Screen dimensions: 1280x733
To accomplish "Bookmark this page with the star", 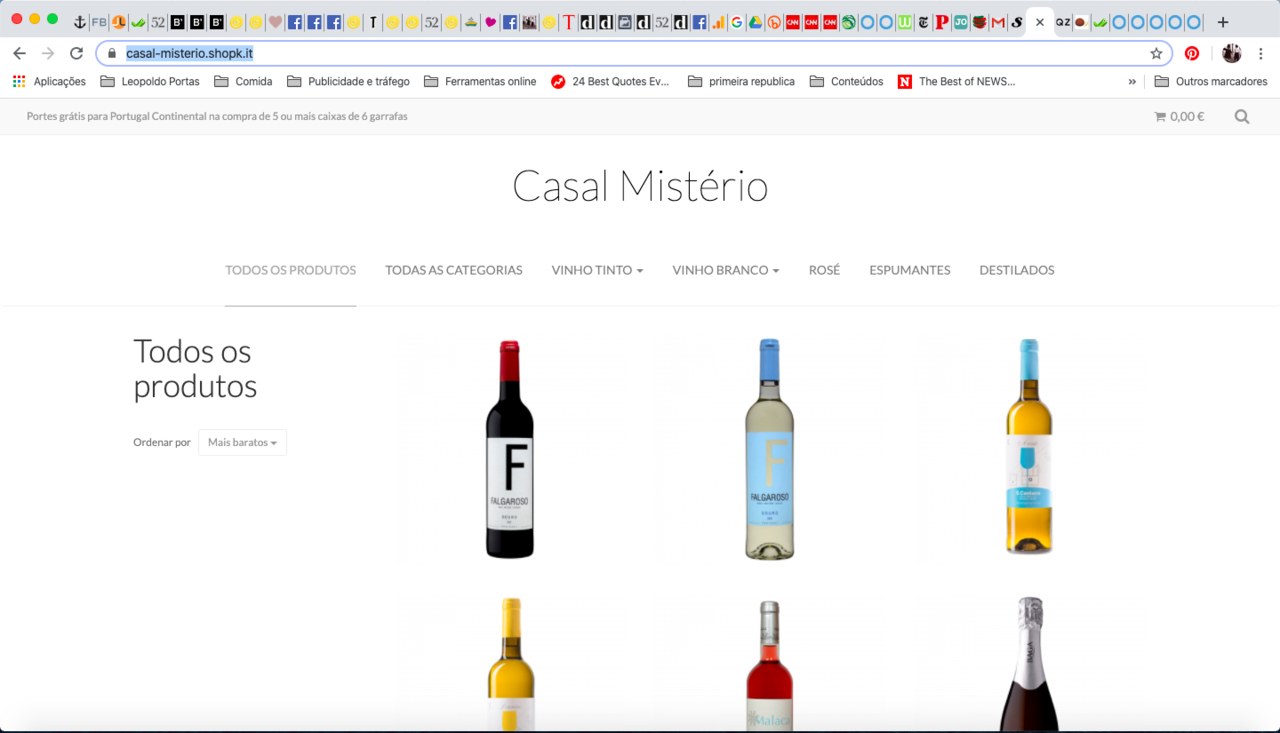I will [x=1156, y=53].
